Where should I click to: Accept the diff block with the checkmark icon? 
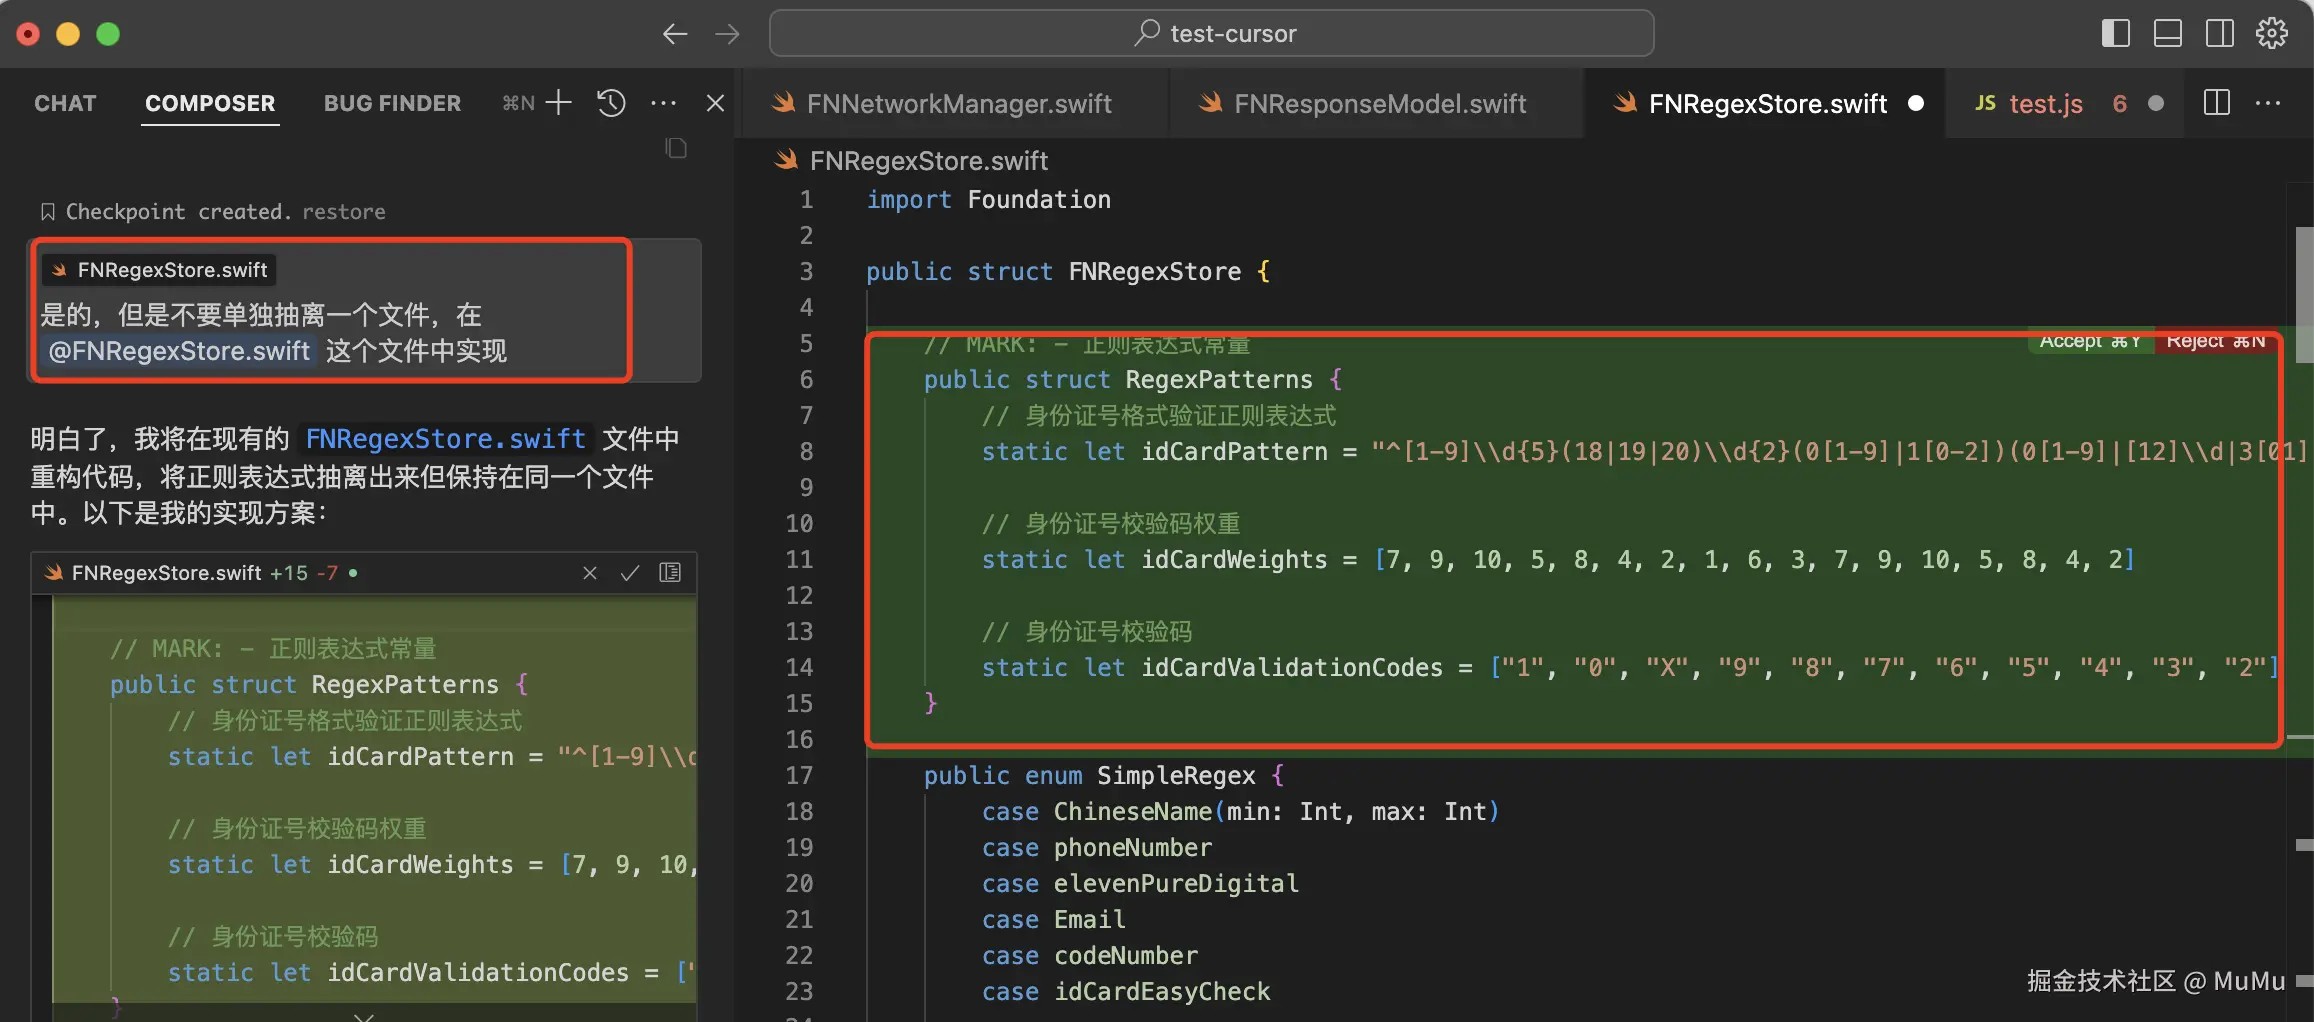coord(630,573)
